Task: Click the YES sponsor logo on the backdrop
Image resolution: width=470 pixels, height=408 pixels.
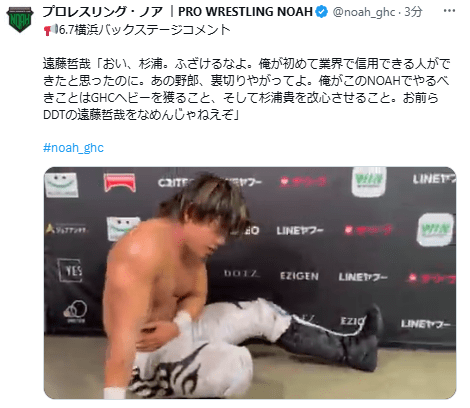Action: (x=70, y=270)
